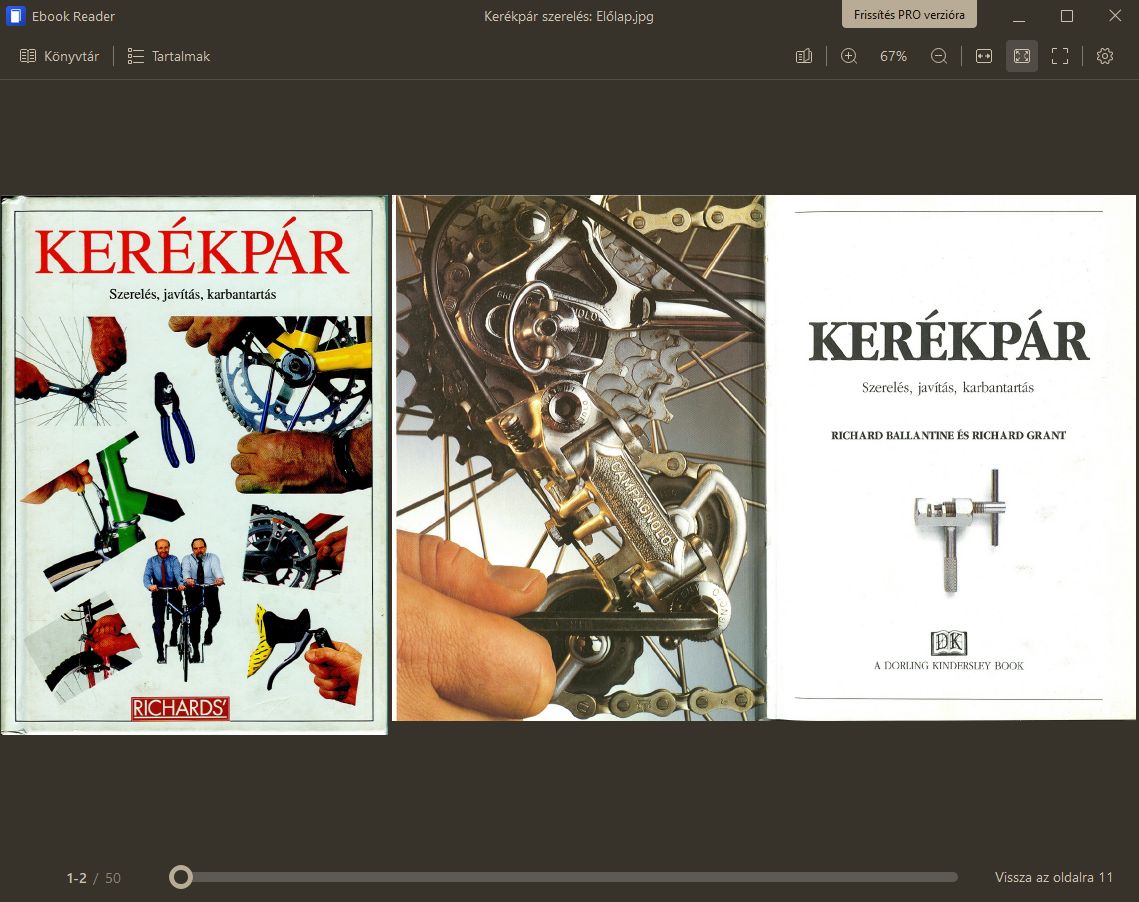The height and width of the screenshot is (902, 1139).
Task: Open the settings options panel
Action: pyautogui.click(x=1104, y=56)
